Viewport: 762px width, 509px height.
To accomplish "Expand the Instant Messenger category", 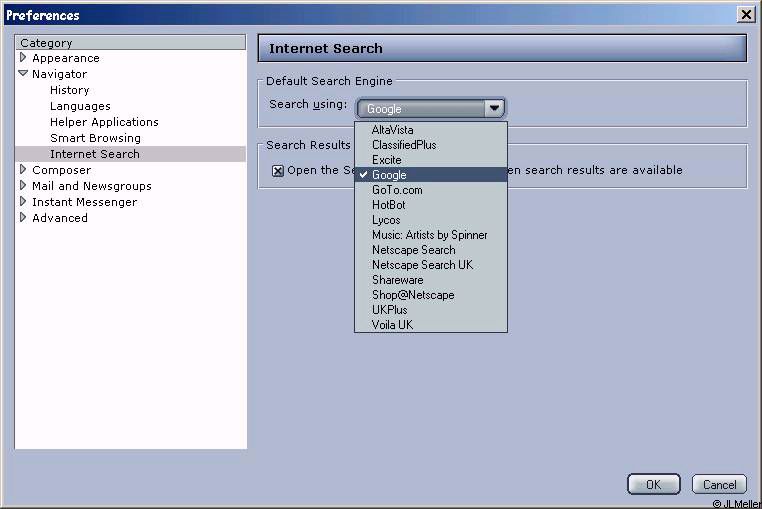I will click(23, 201).
